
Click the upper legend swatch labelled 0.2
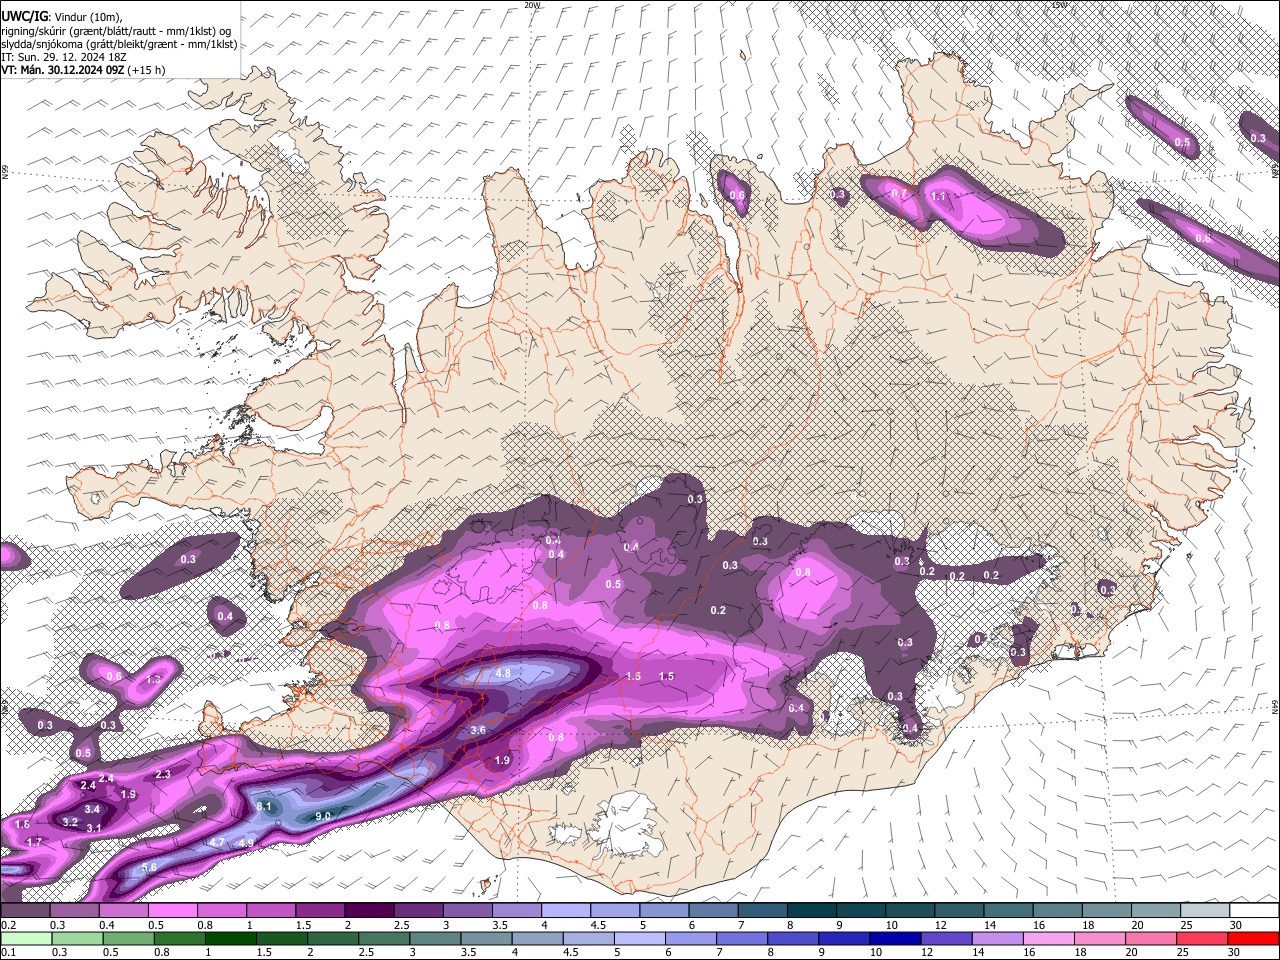(25, 911)
